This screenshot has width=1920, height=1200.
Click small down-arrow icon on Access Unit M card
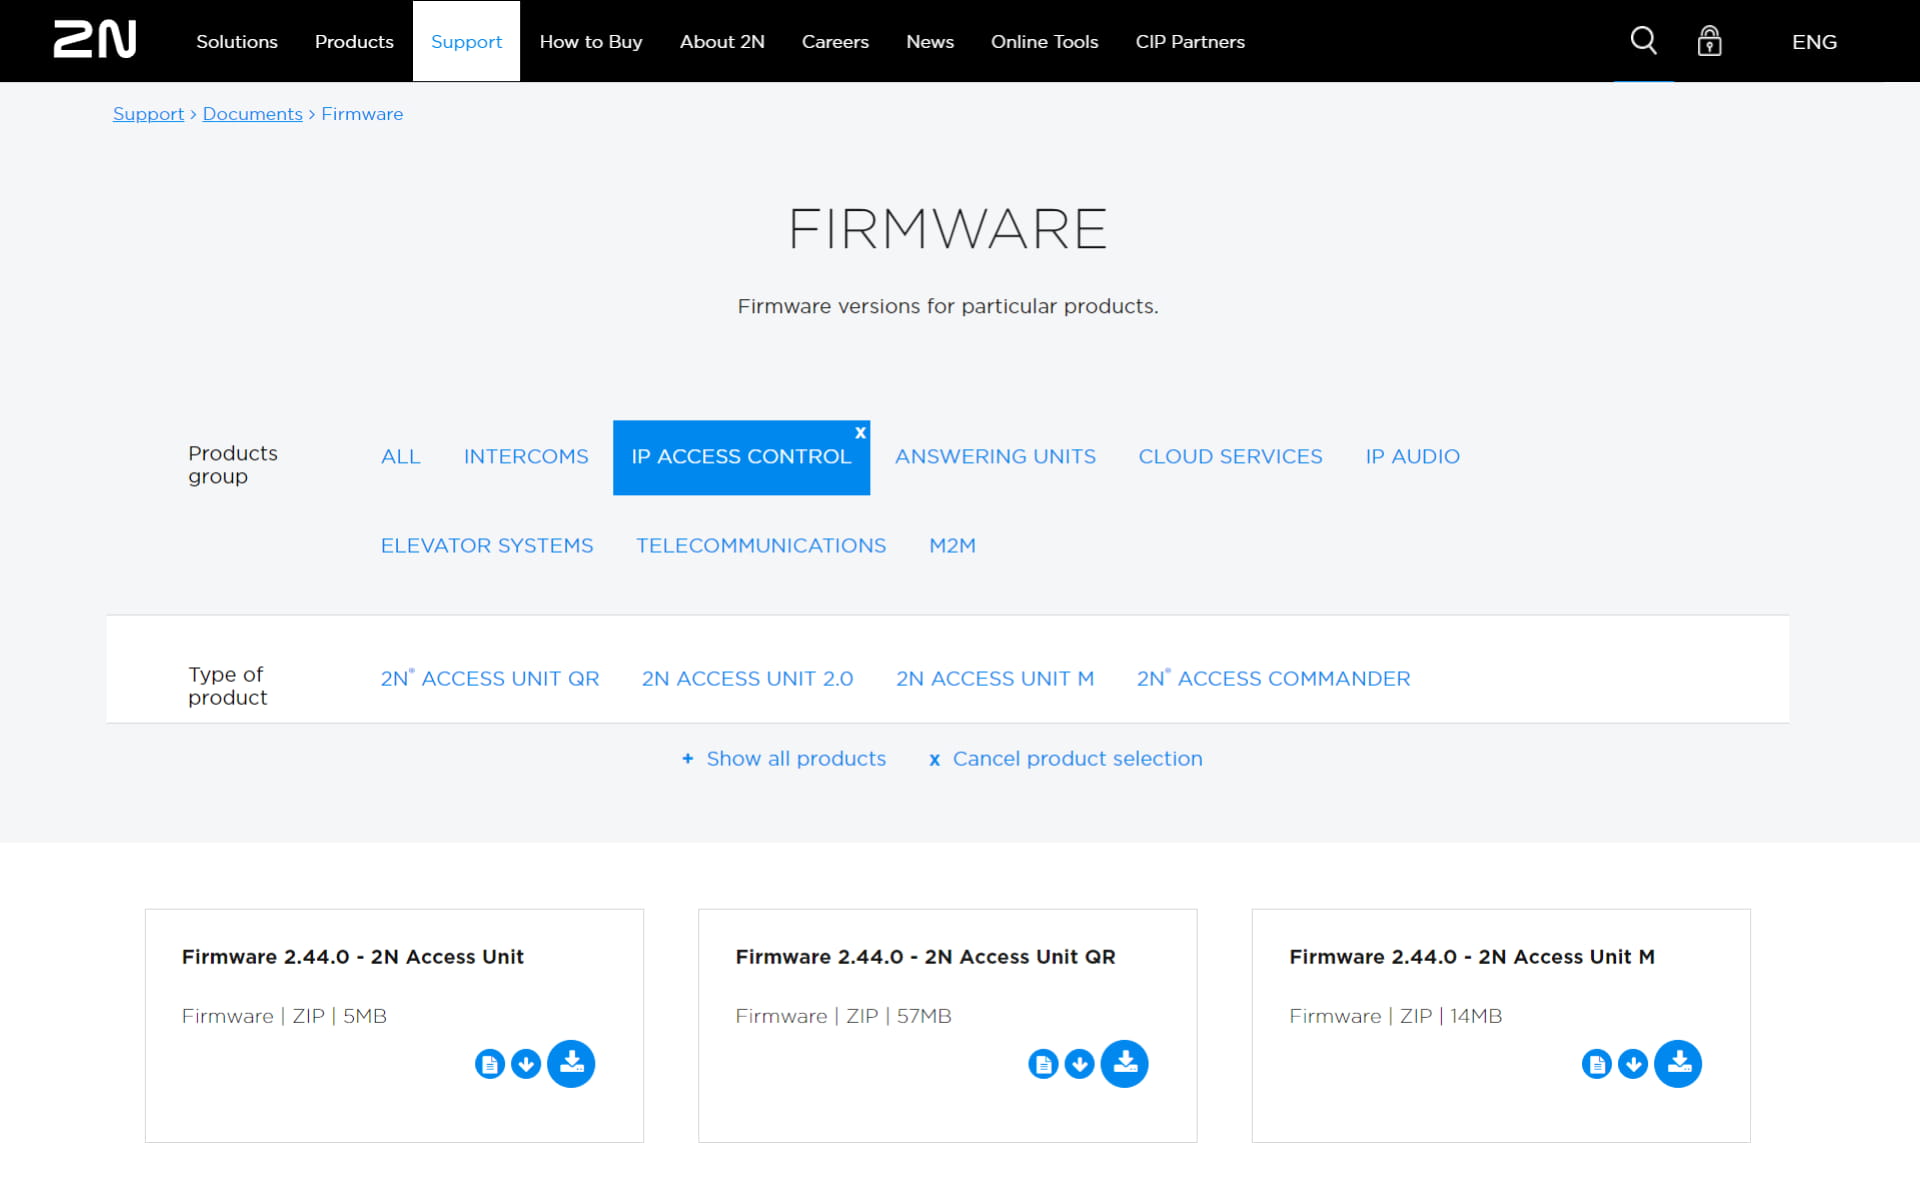point(1633,1064)
